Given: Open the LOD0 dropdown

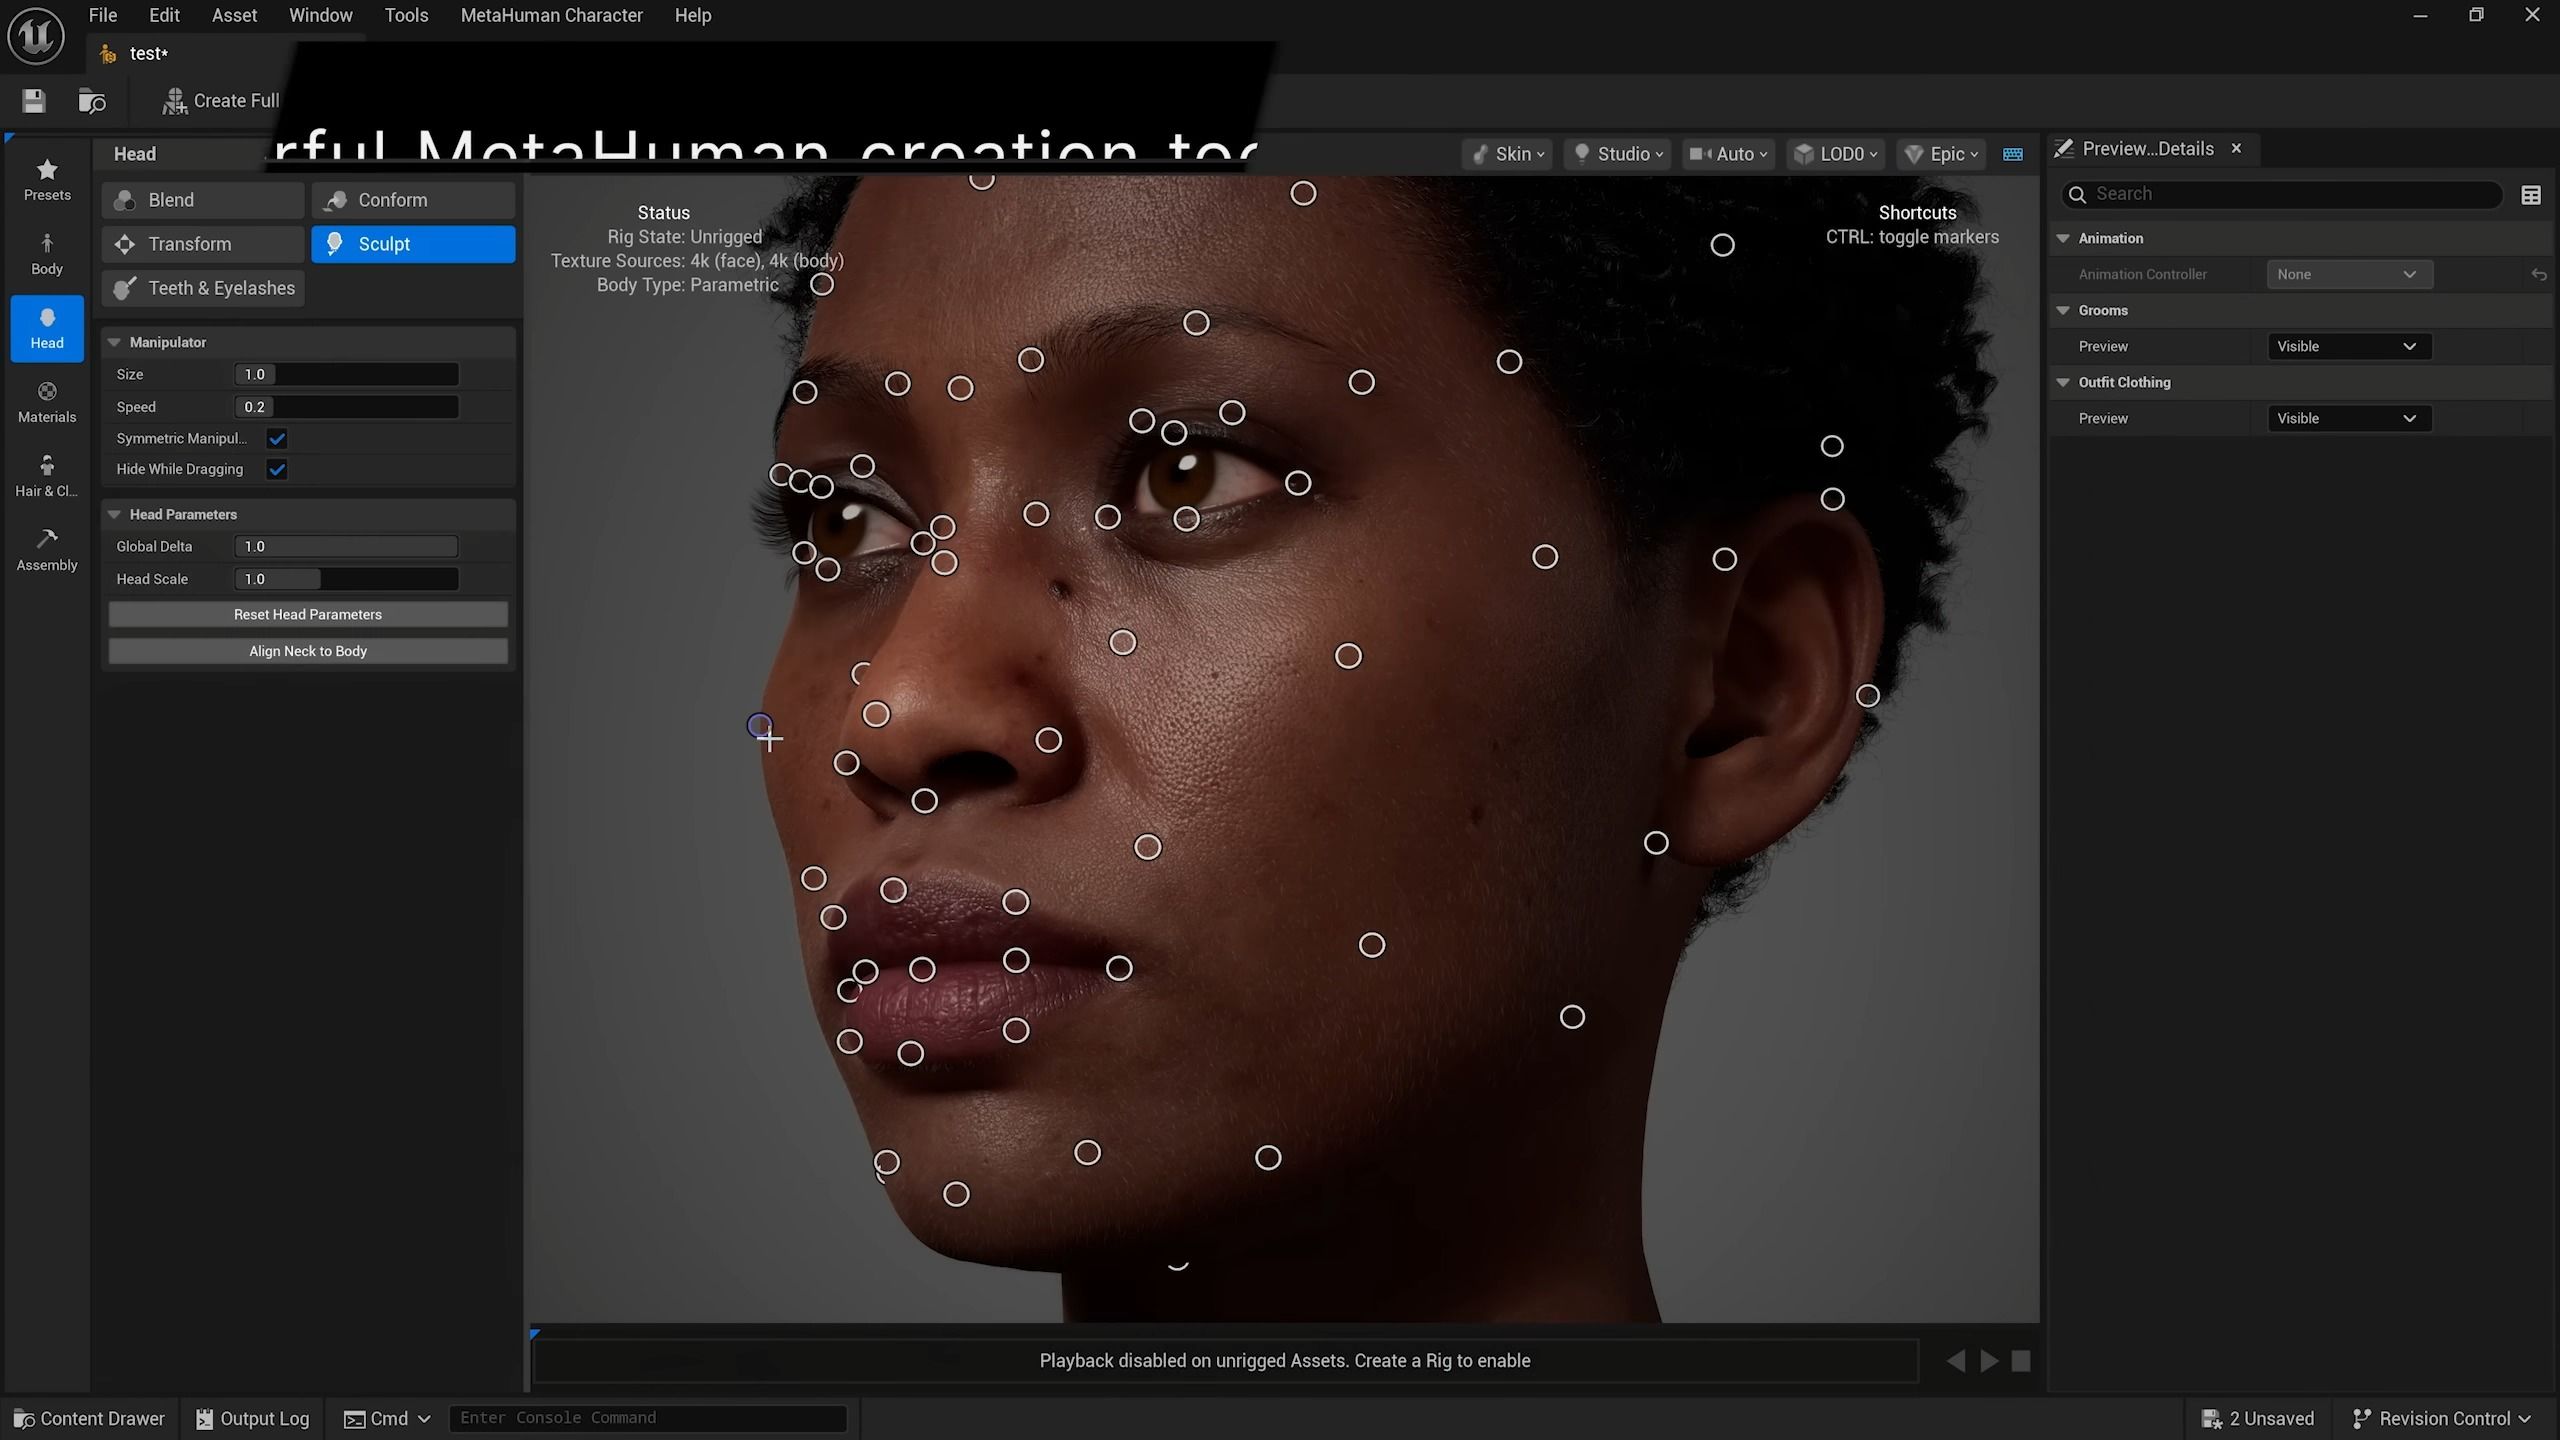Looking at the screenshot, I should point(1835,153).
